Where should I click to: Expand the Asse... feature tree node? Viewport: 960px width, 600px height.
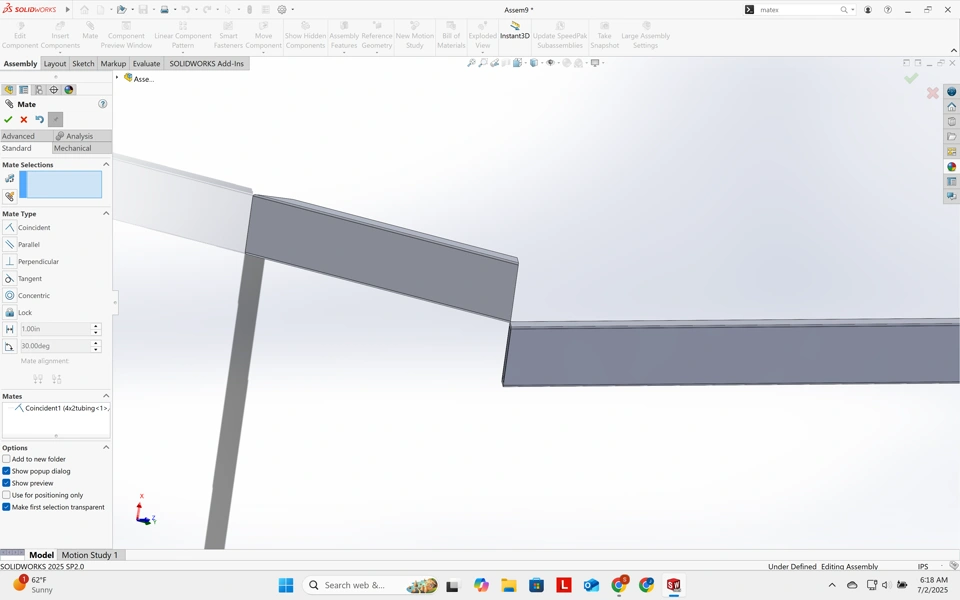point(117,78)
